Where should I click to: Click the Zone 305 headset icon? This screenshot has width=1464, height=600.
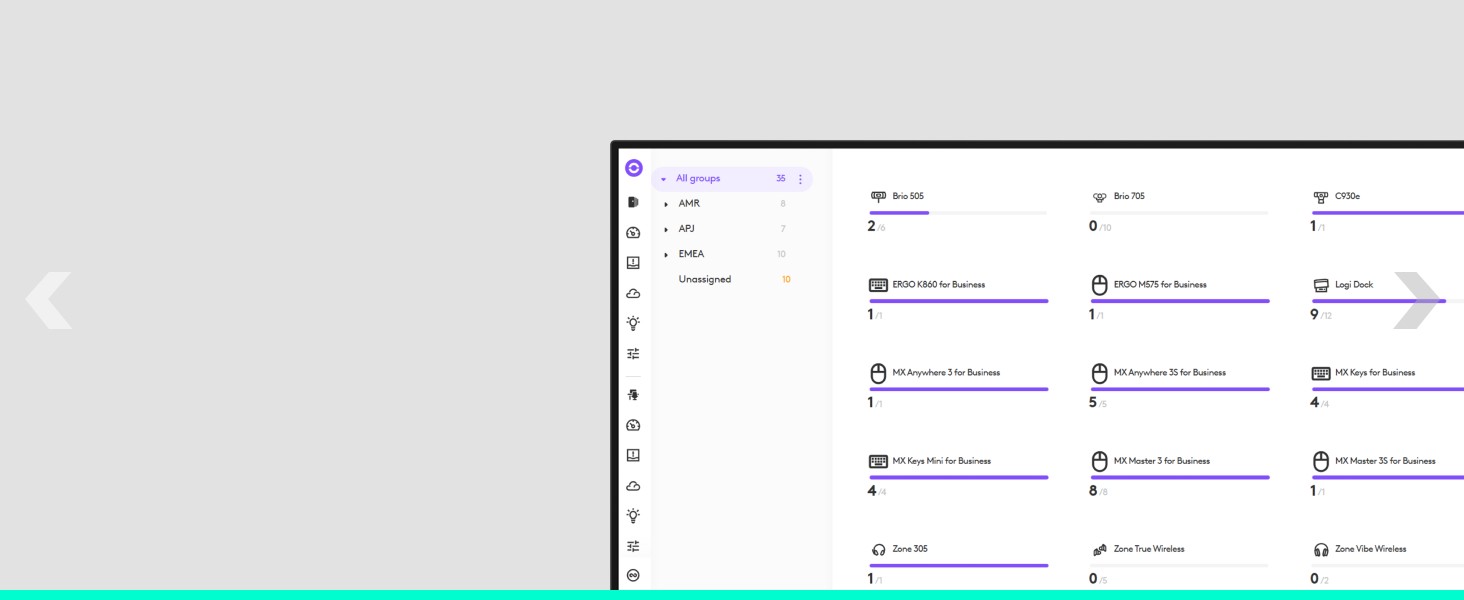pyautogui.click(x=879, y=549)
